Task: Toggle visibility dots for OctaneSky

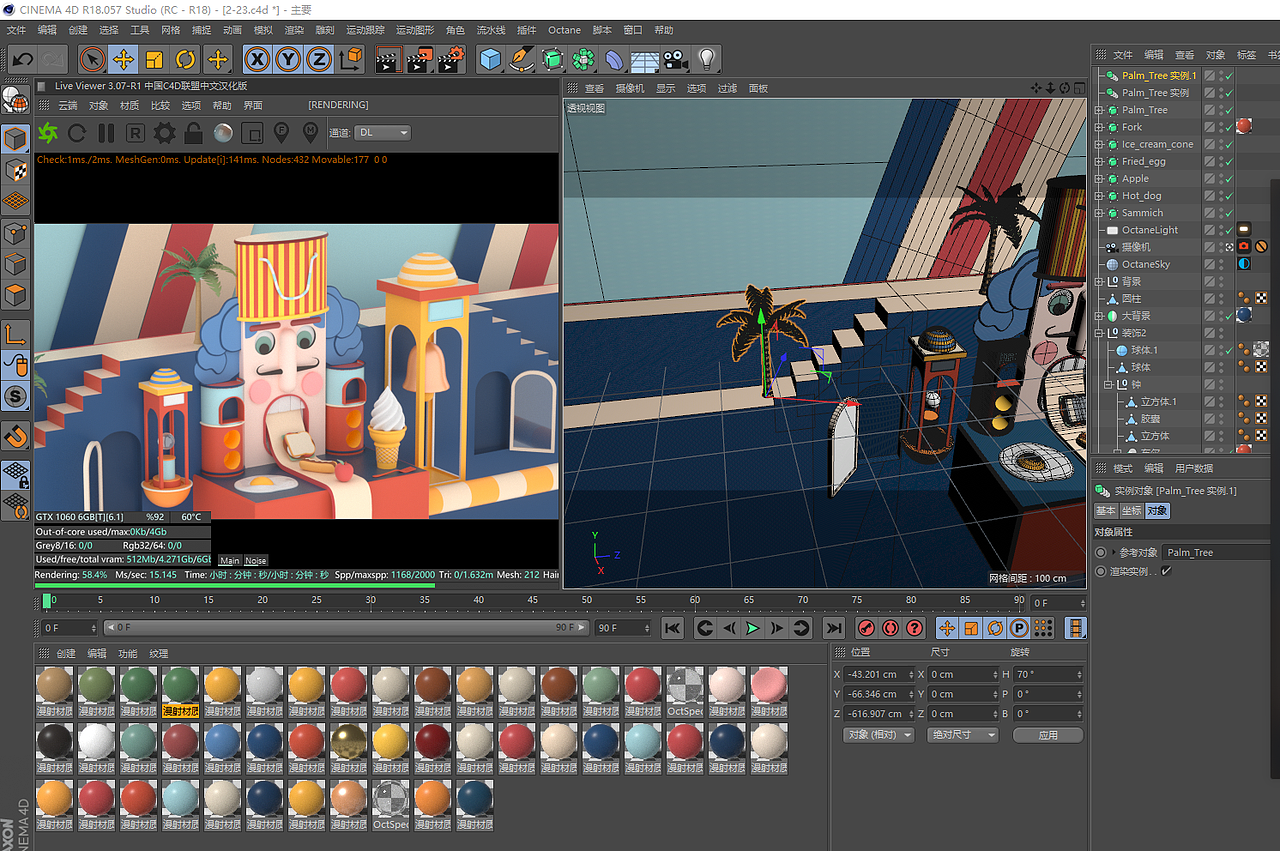Action: point(1221,264)
